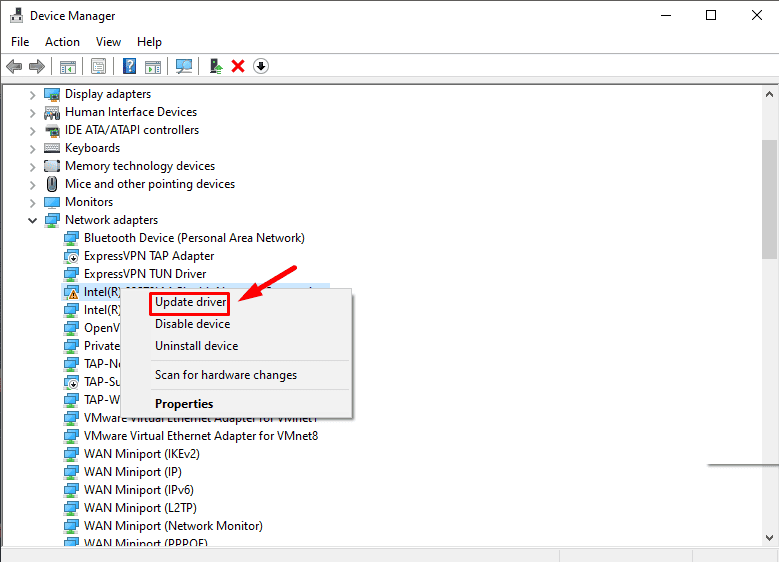Select the Monitors label

[89, 202]
